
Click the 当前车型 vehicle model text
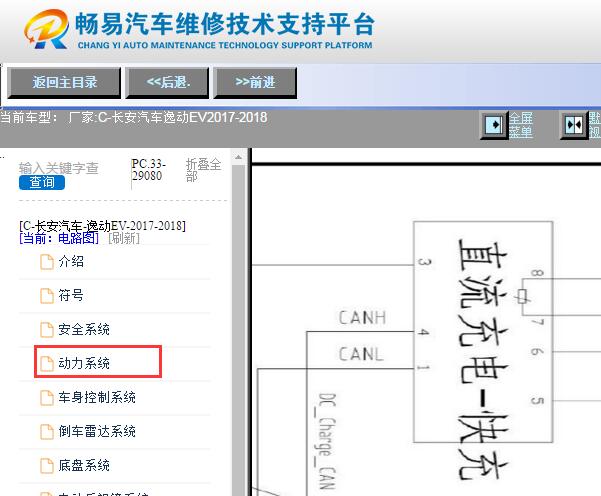[133, 117]
